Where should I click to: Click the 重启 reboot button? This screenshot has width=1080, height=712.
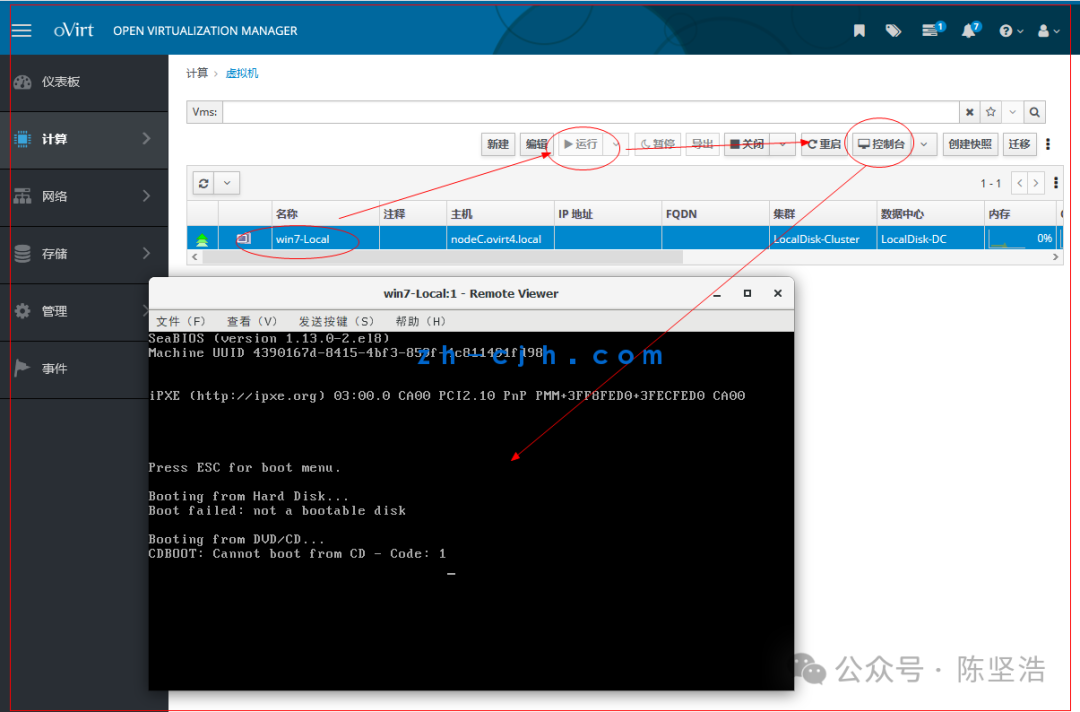(824, 144)
